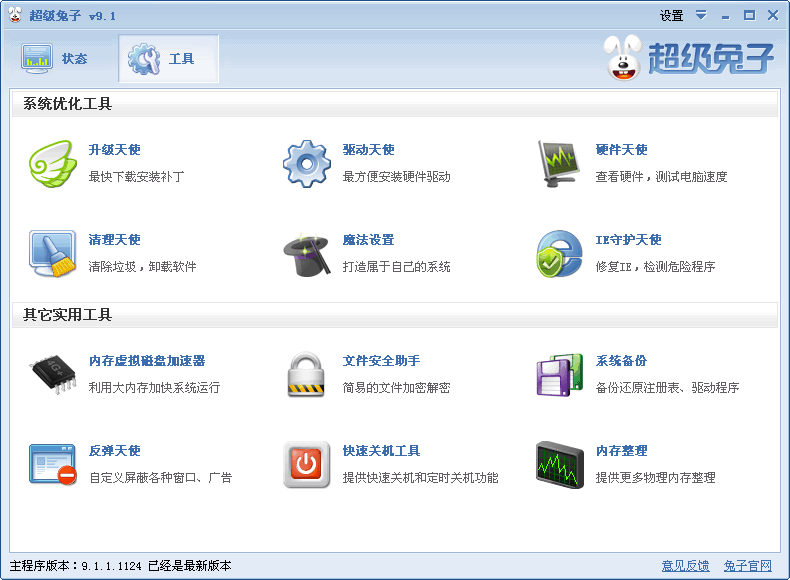Open the 内存整理 waveform monitor icon

(560, 465)
